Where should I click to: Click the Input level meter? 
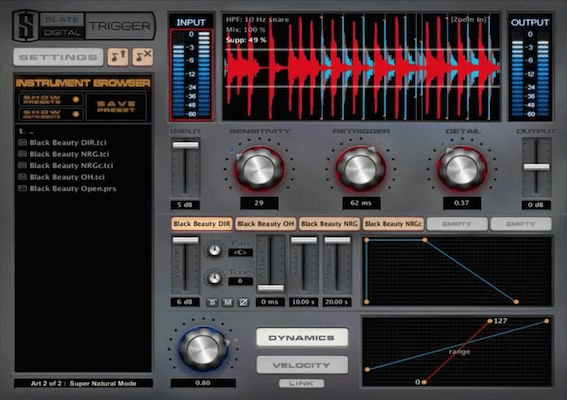[x=191, y=75]
